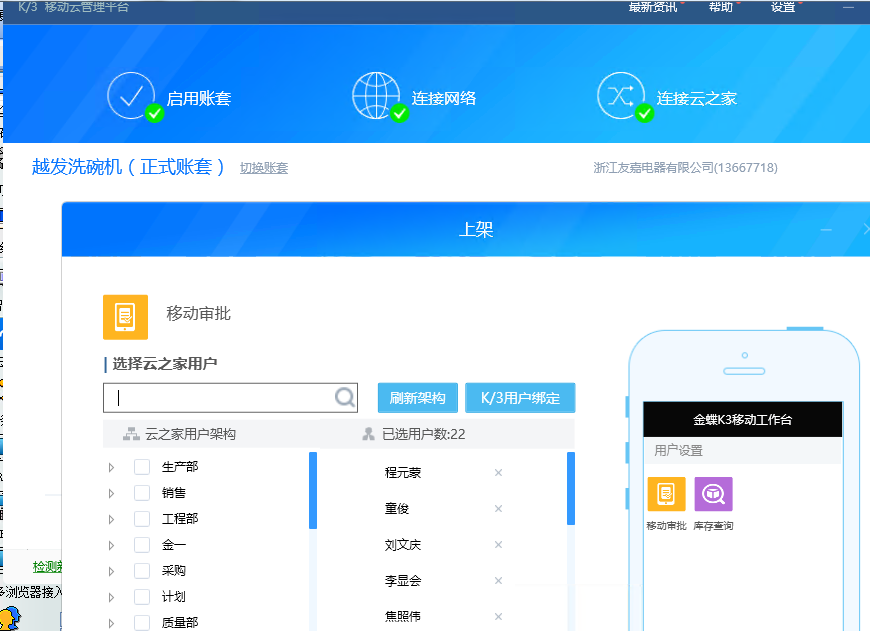Check the 采购 checkbox
Screen dimensions: 870x631
tap(142, 571)
